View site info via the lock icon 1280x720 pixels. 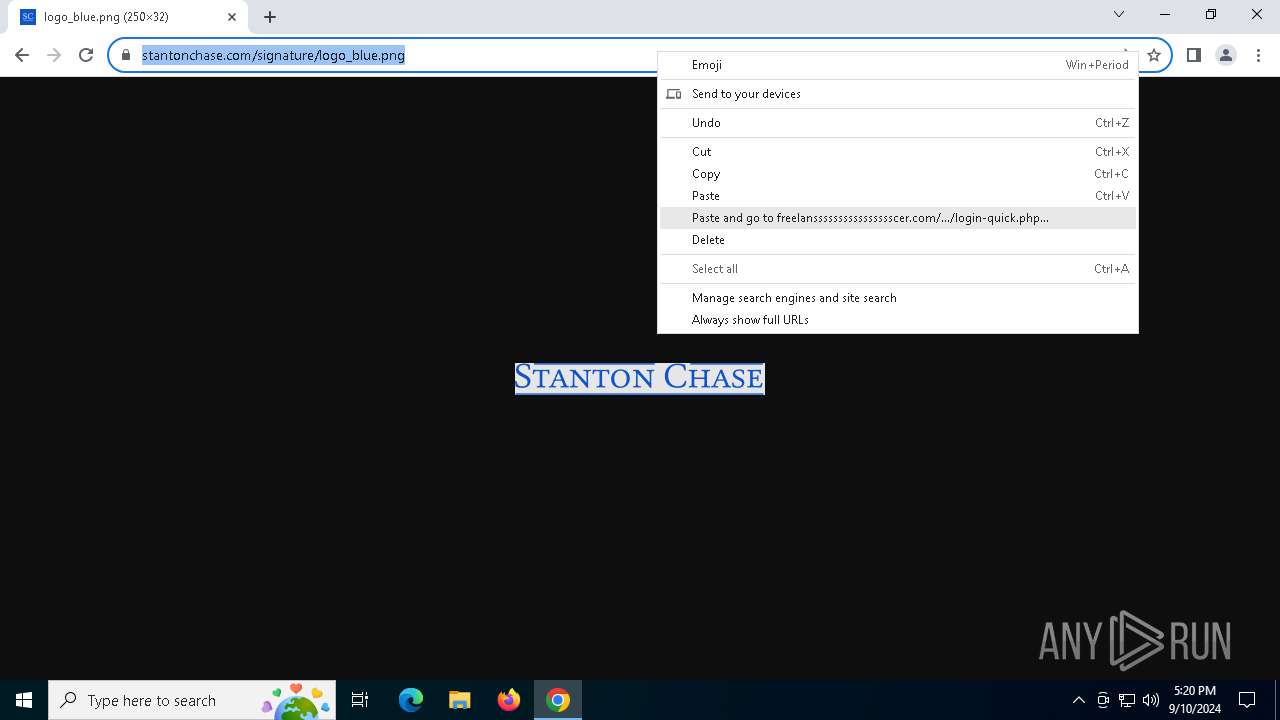click(126, 55)
